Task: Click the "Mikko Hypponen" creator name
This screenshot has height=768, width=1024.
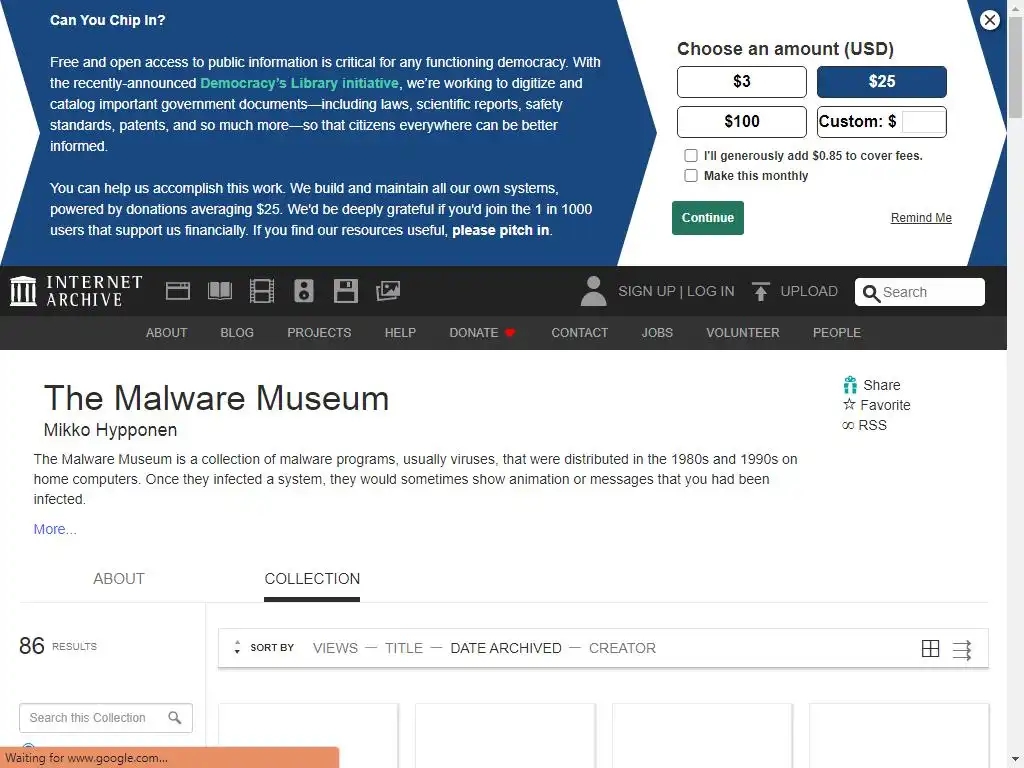Action: 110,430
